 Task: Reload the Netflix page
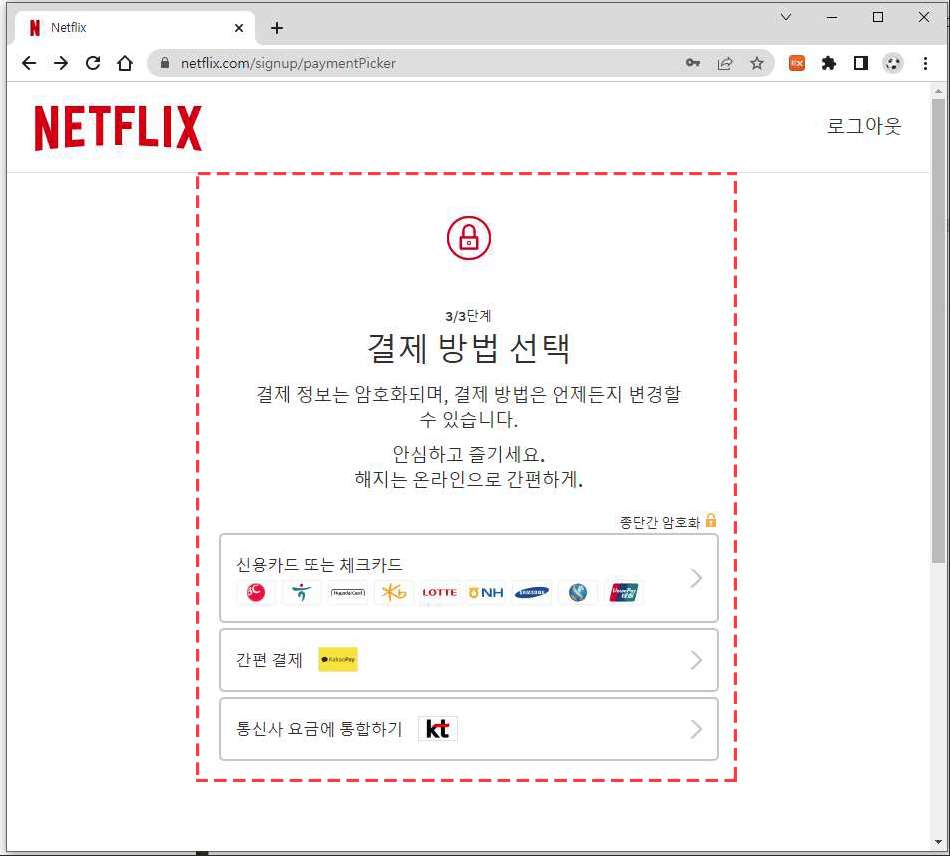pos(93,63)
